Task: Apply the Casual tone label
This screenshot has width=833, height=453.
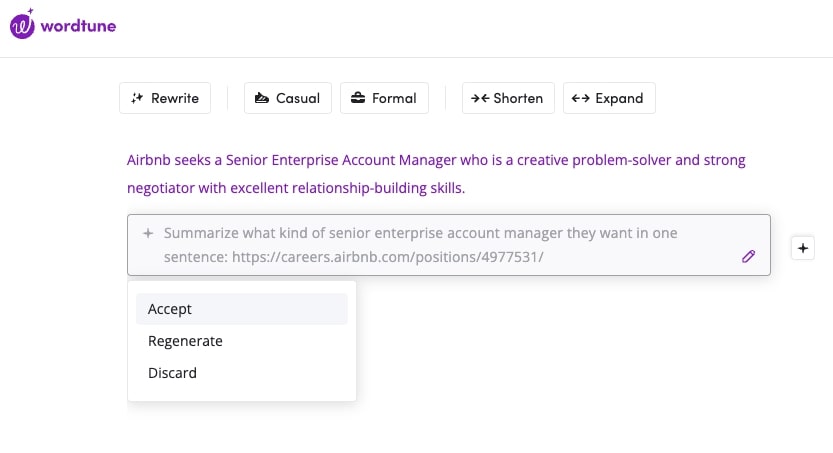Action: click(298, 98)
